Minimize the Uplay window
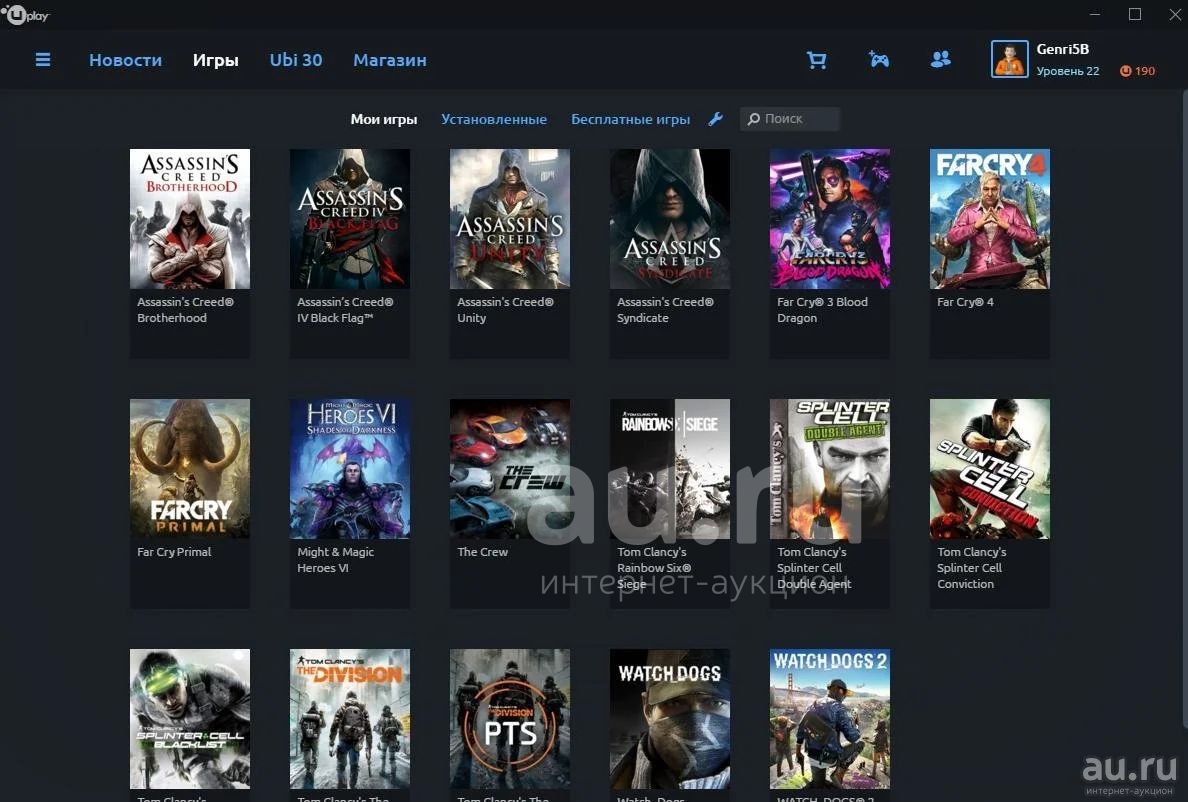 (x=1095, y=14)
